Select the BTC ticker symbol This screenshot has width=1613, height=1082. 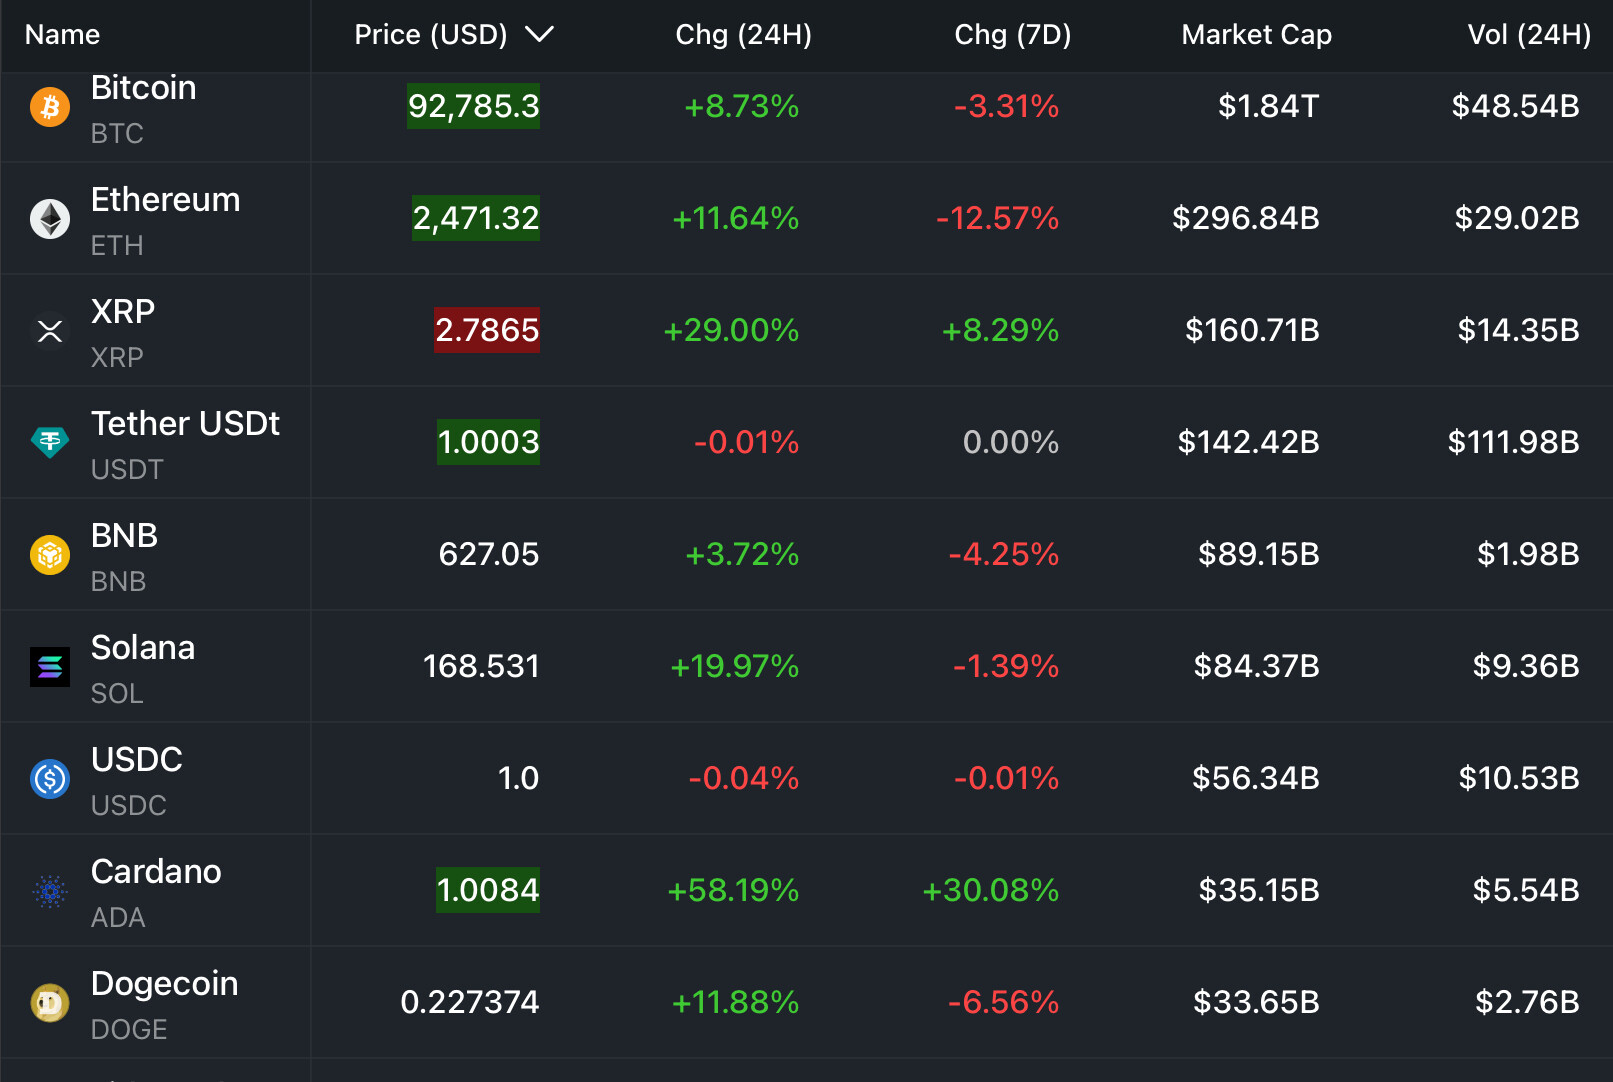(x=117, y=134)
